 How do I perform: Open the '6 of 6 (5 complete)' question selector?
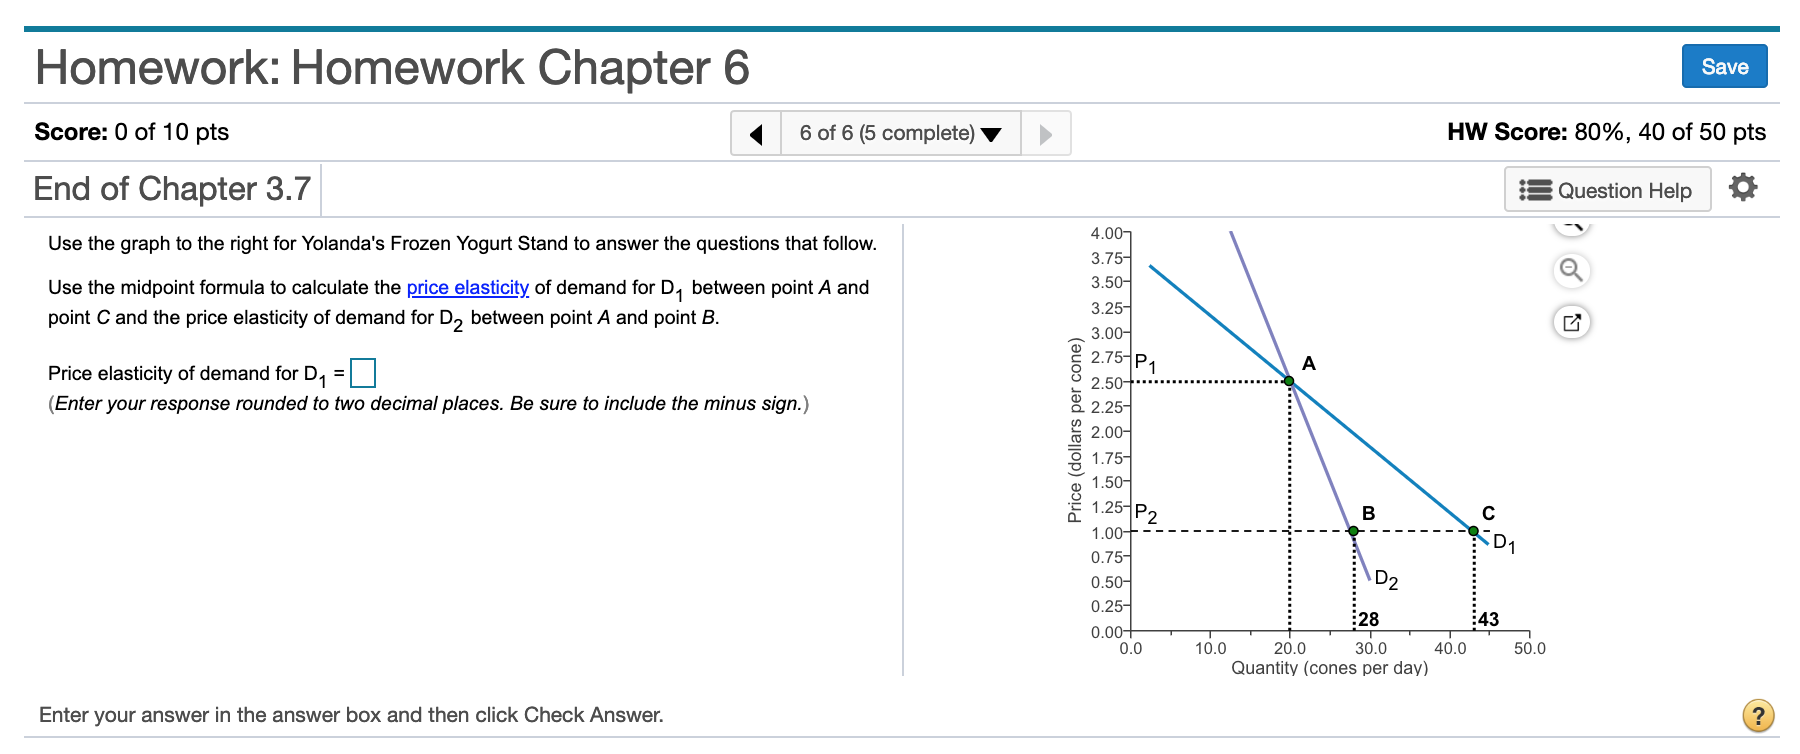click(888, 132)
